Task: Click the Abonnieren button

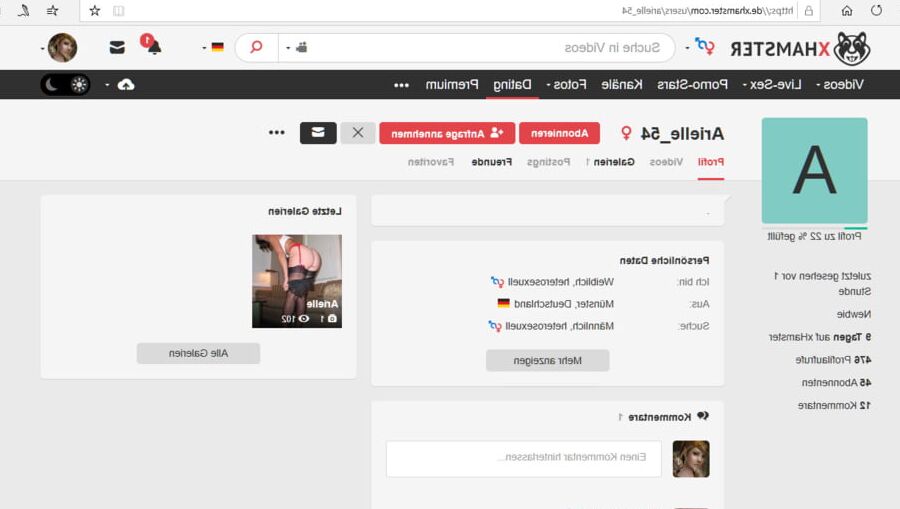Action: tap(559, 133)
